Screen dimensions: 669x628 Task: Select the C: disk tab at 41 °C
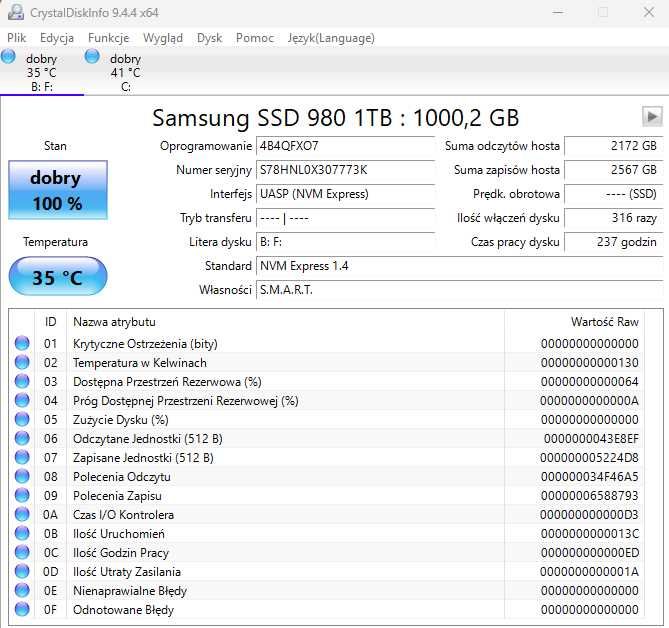coord(125,72)
